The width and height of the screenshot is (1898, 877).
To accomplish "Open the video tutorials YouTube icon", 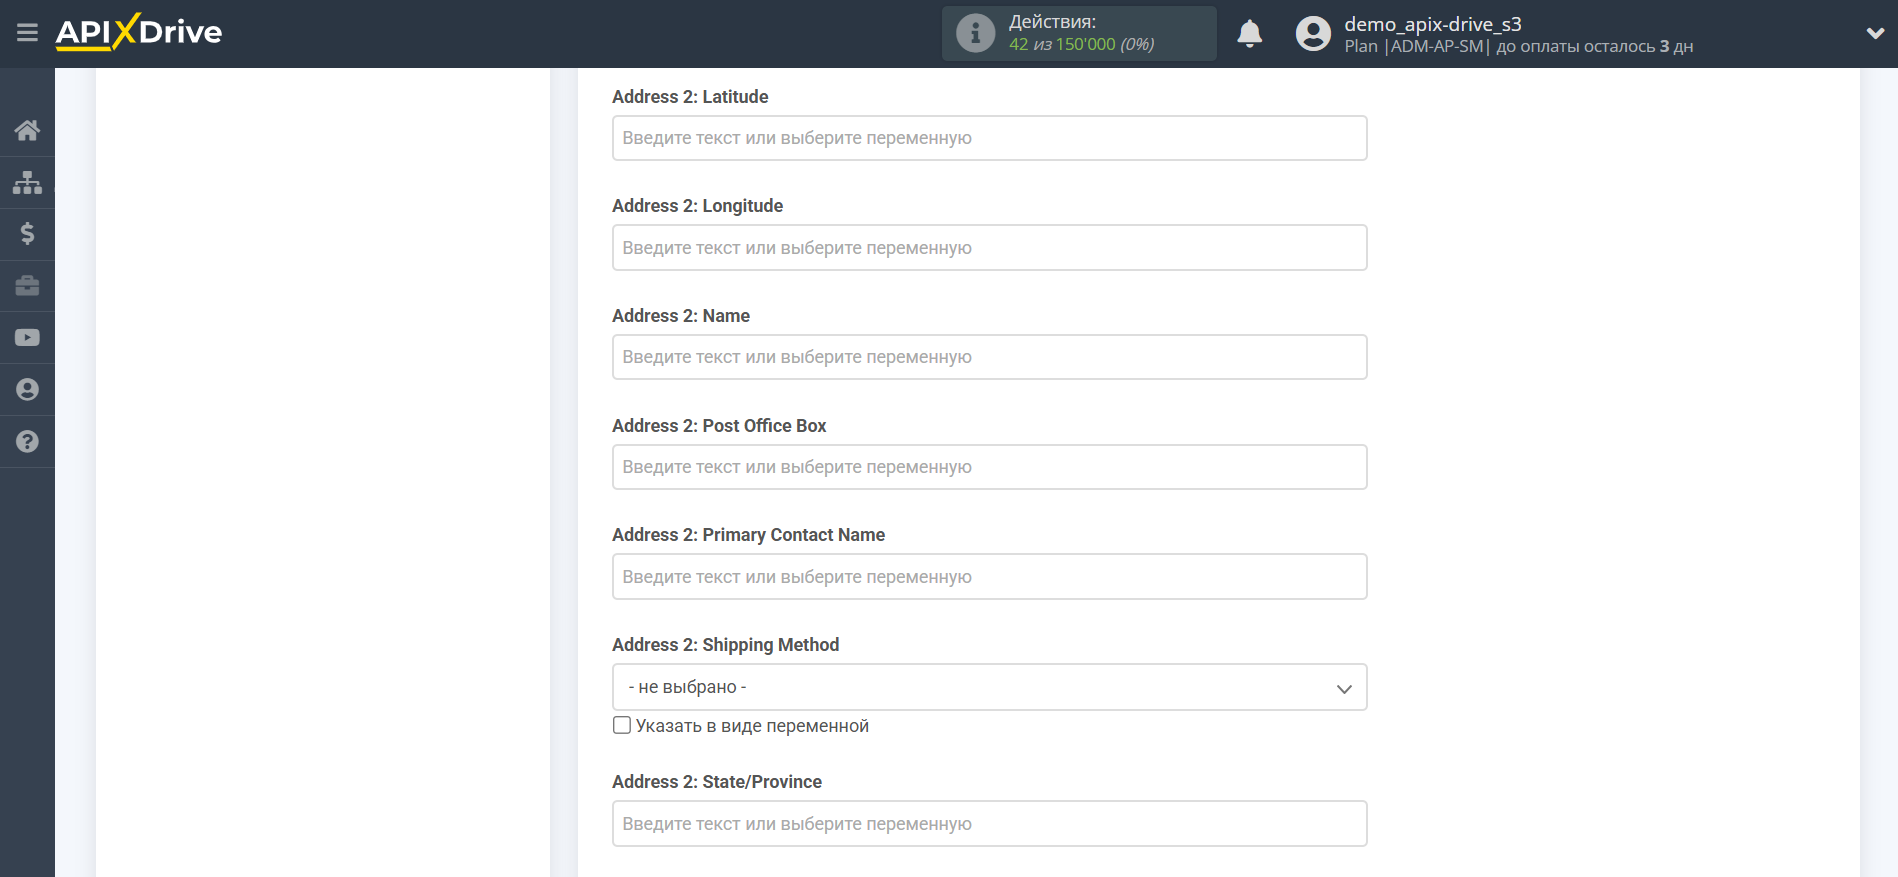I will point(27,338).
